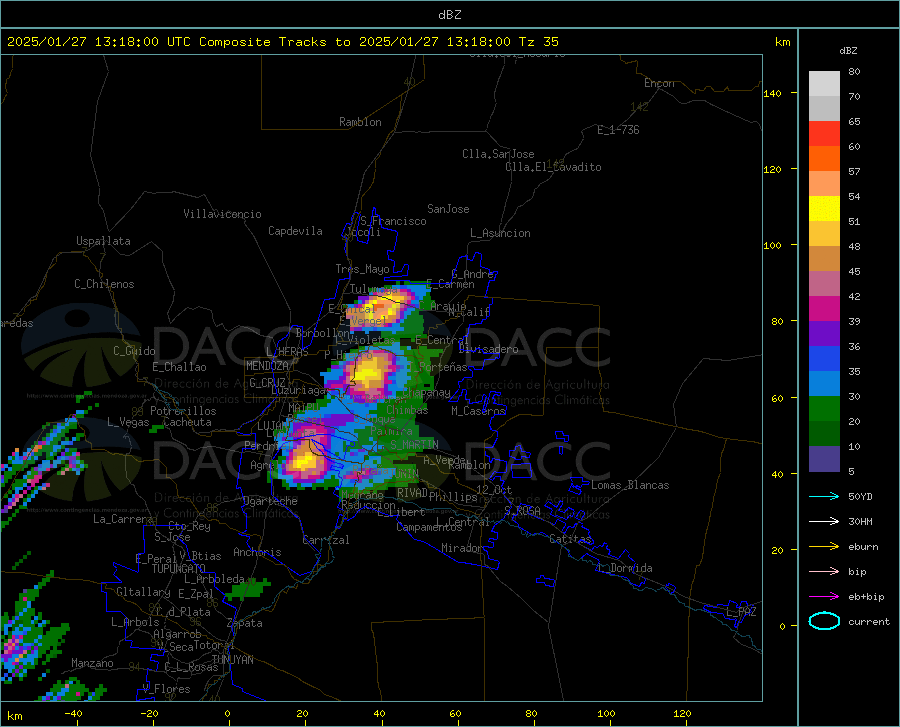Viewport: 900px width, 727px height.
Task: Click the 'Villavicencio' map label
Action: coord(222,214)
